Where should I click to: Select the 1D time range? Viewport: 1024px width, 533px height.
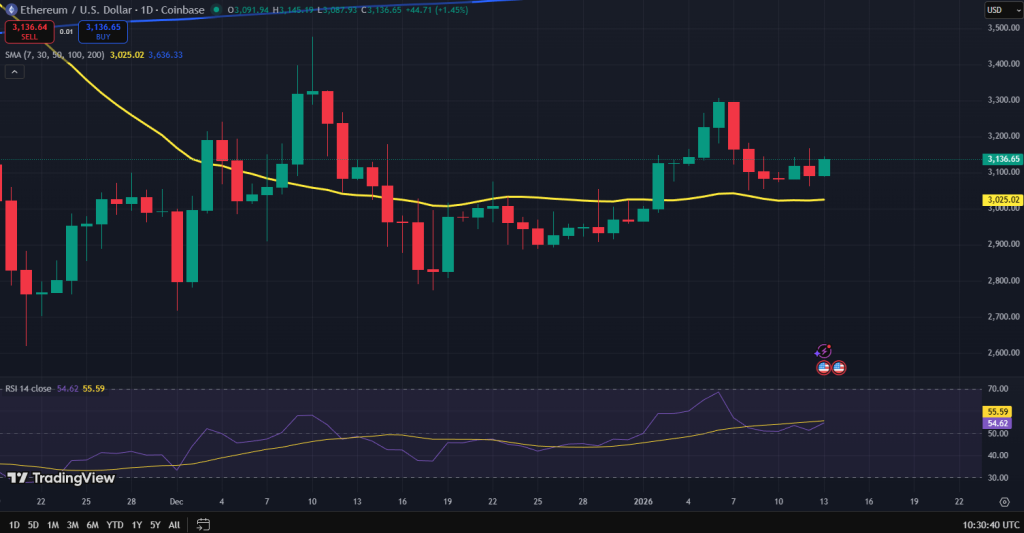pos(14,525)
